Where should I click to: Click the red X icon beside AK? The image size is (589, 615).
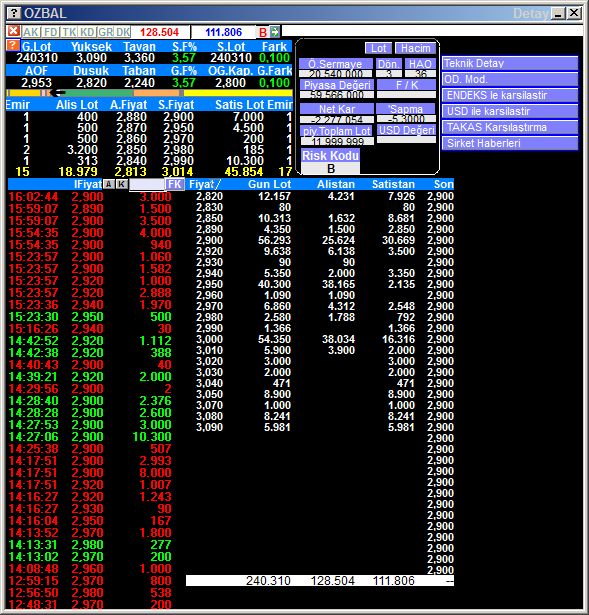[14, 31]
